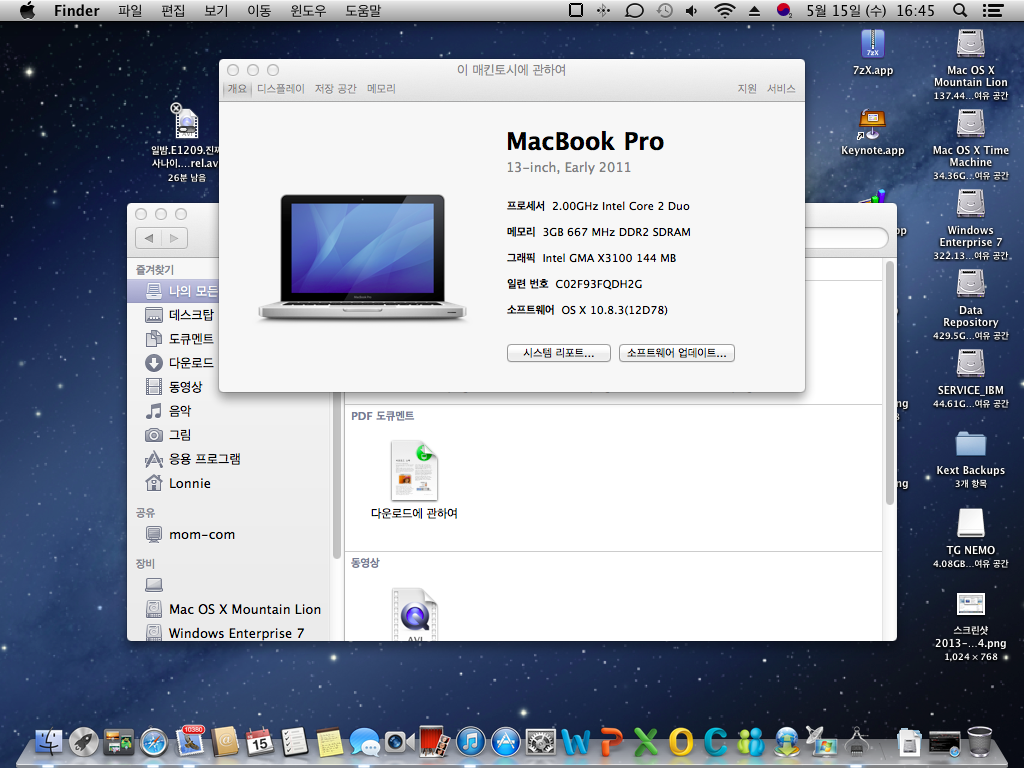Open Wi-Fi status menu
This screenshot has height=768, width=1024.
click(724, 10)
